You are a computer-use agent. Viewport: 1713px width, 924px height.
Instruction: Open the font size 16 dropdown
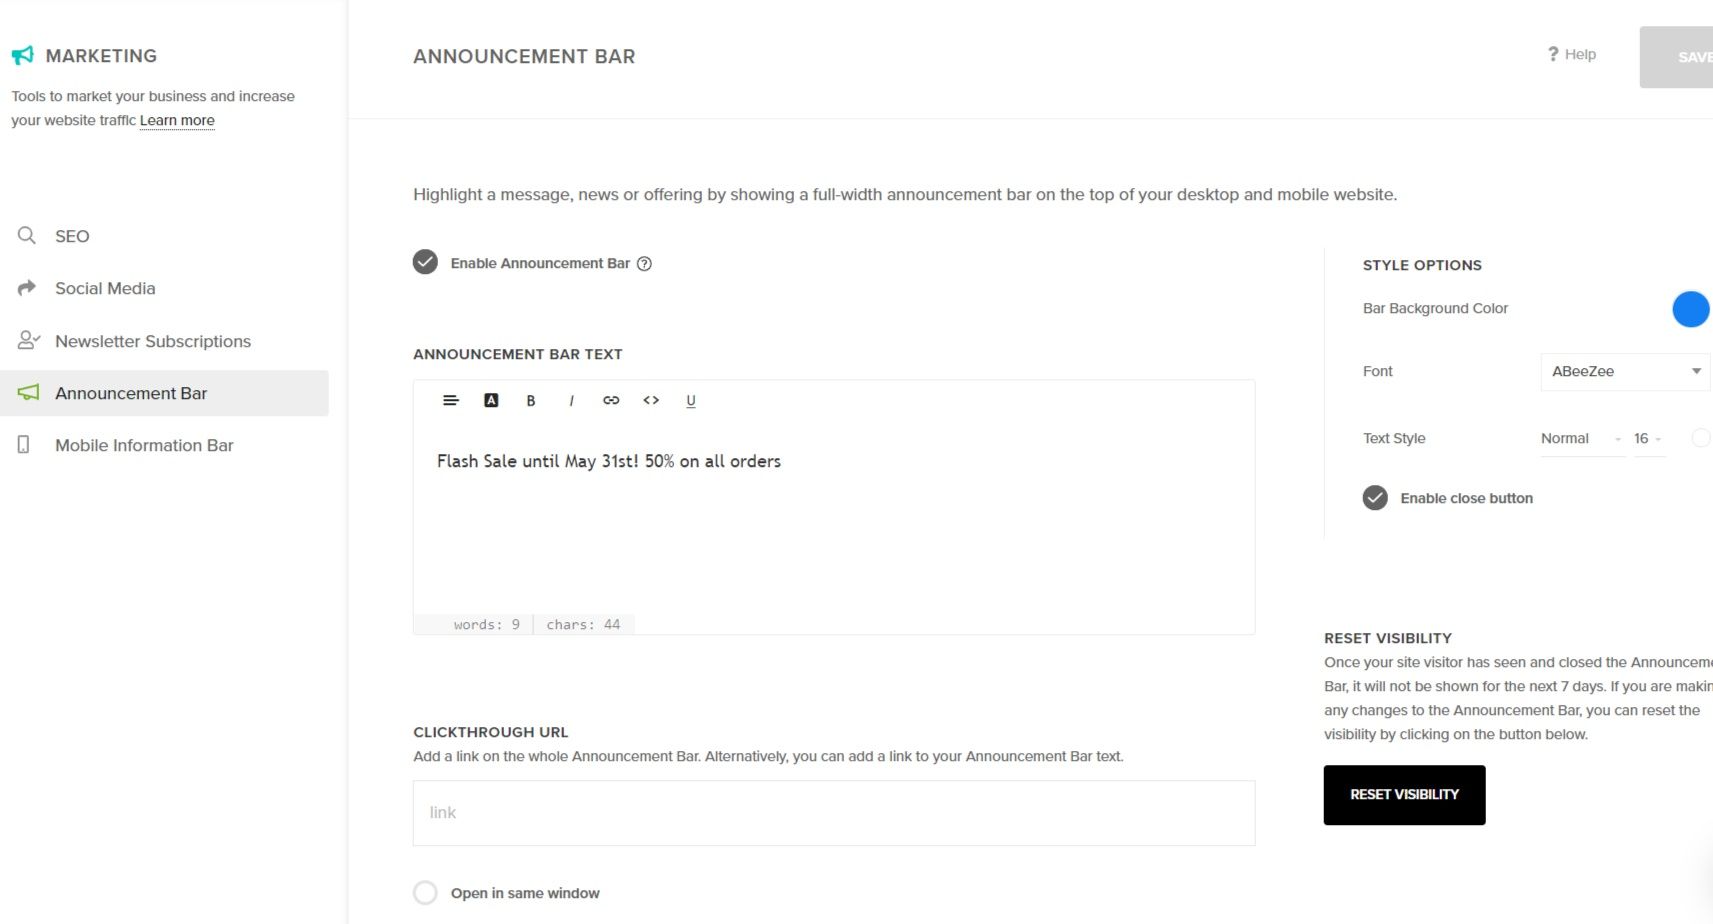1648,439
